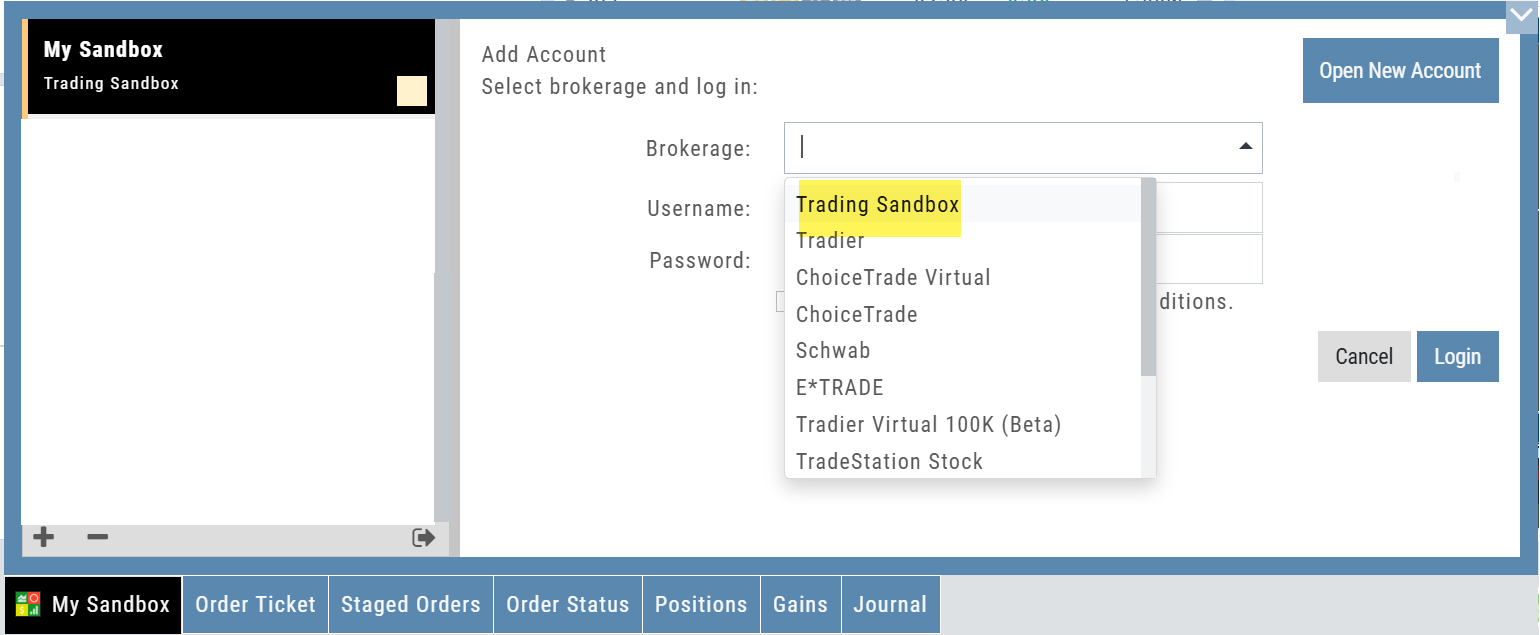Choose Tradier Virtual 100K (Beta)
Image resolution: width=1540 pixels, height=635 pixels.
click(928, 425)
